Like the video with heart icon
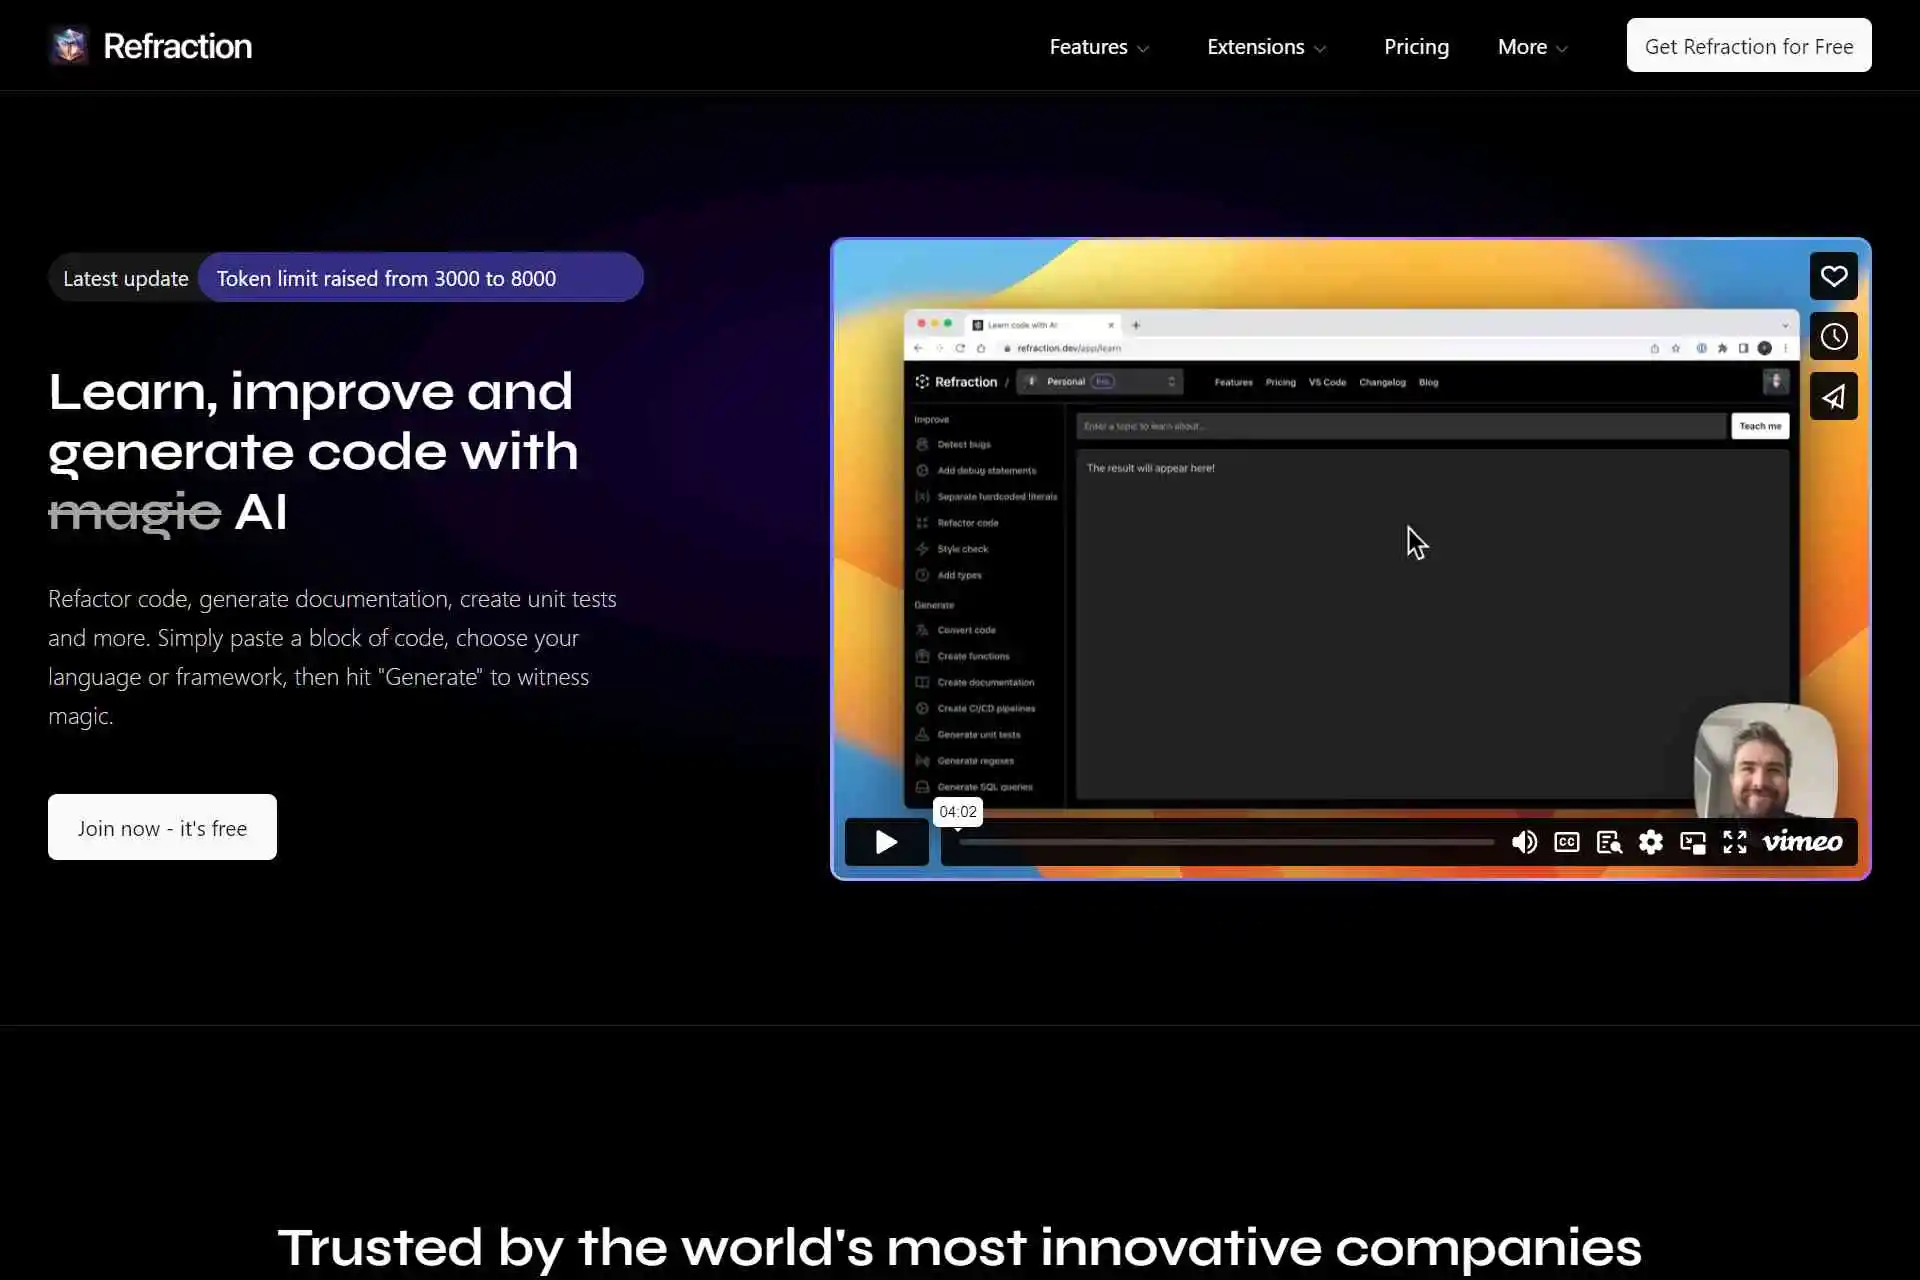This screenshot has width=1920, height=1280. click(1833, 276)
